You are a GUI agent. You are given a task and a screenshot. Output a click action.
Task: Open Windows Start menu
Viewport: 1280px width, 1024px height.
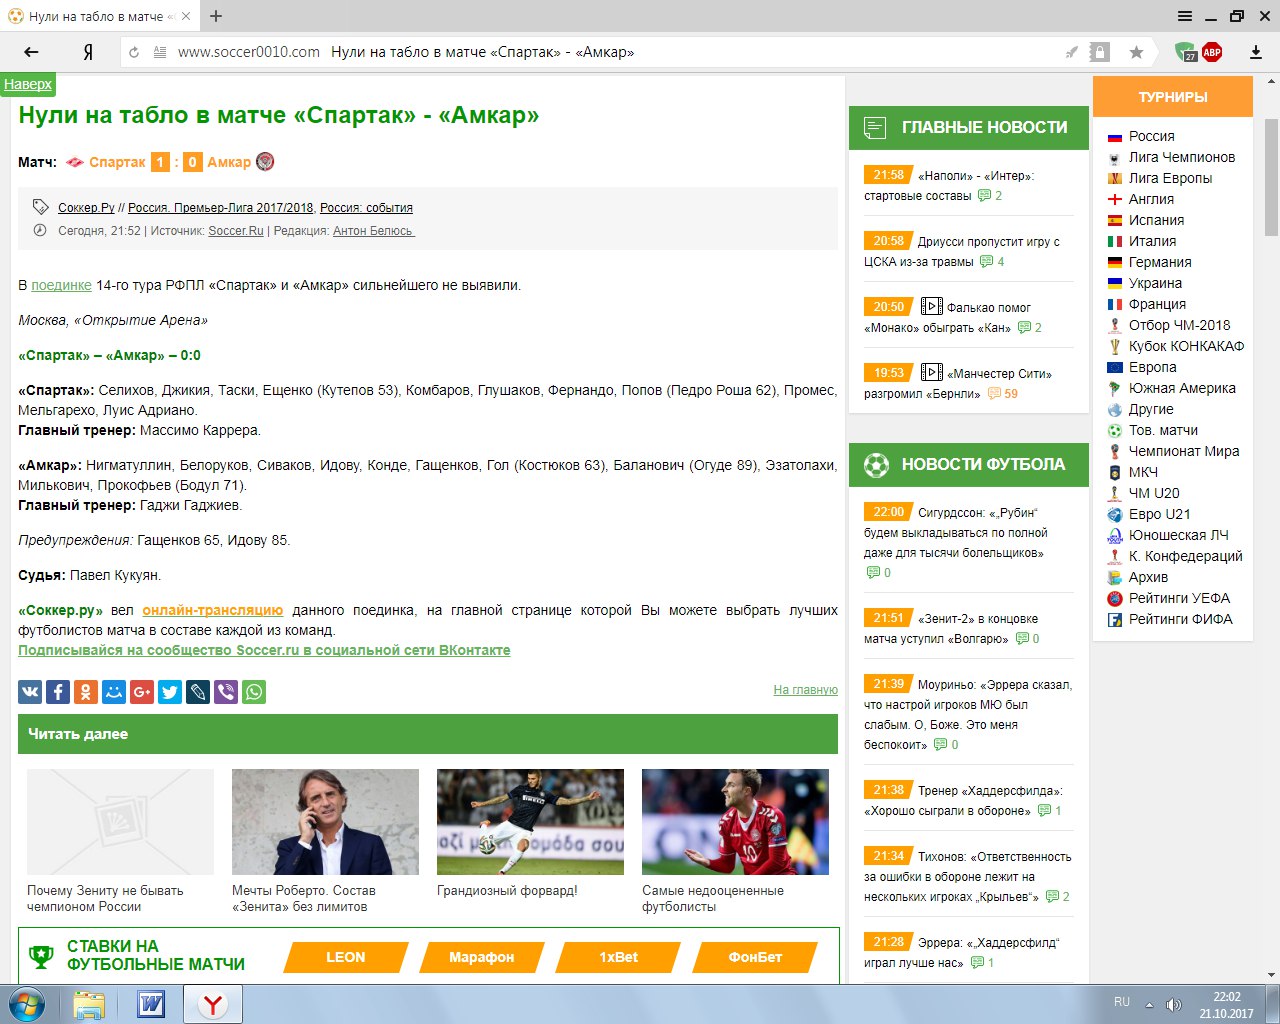pos(27,1004)
